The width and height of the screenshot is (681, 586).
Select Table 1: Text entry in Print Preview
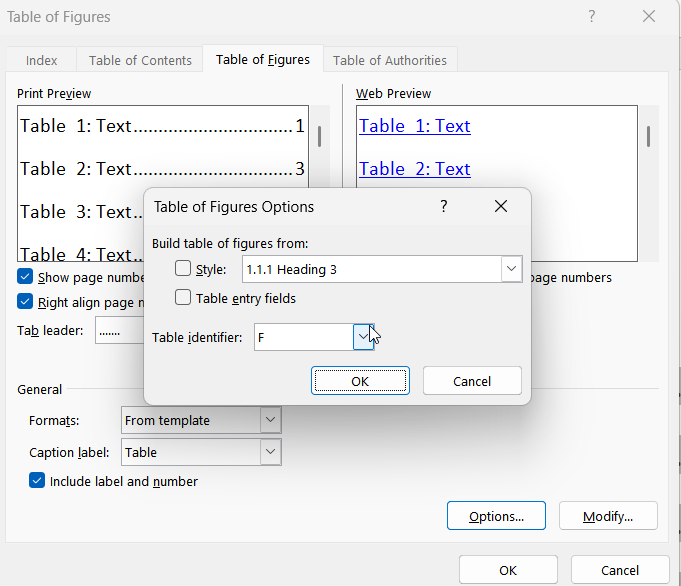click(162, 126)
